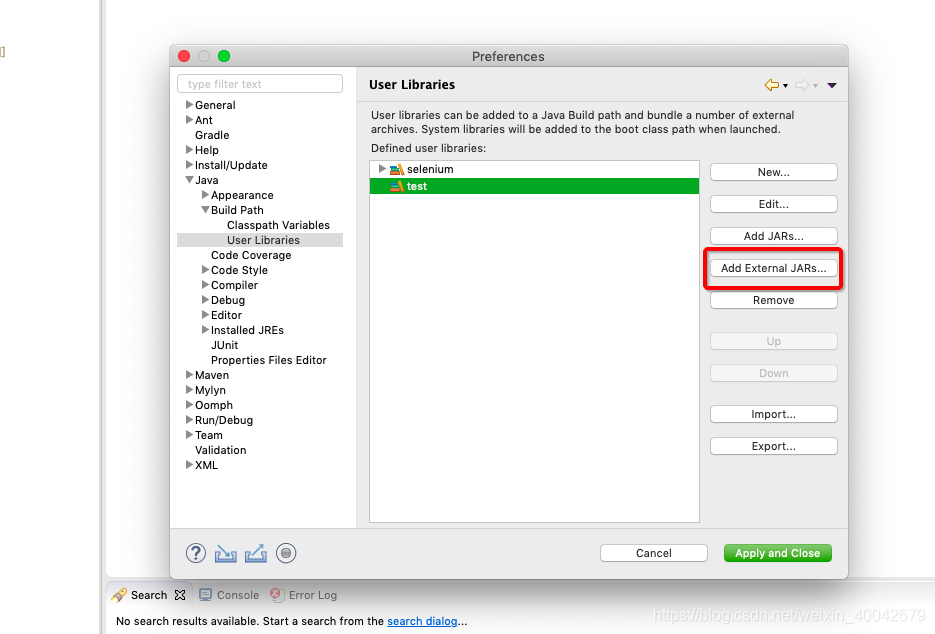Switch to the Console tab

click(229, 595)
